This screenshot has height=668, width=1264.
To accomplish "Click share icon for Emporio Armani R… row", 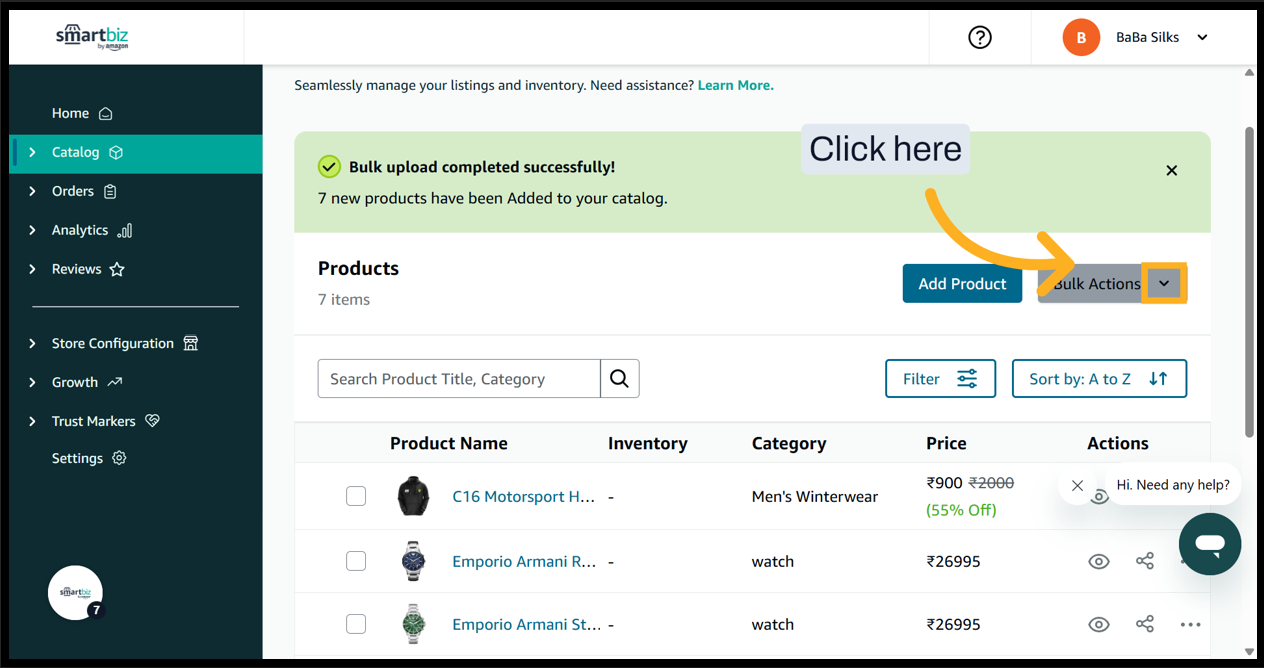I will coord(1145,561).
